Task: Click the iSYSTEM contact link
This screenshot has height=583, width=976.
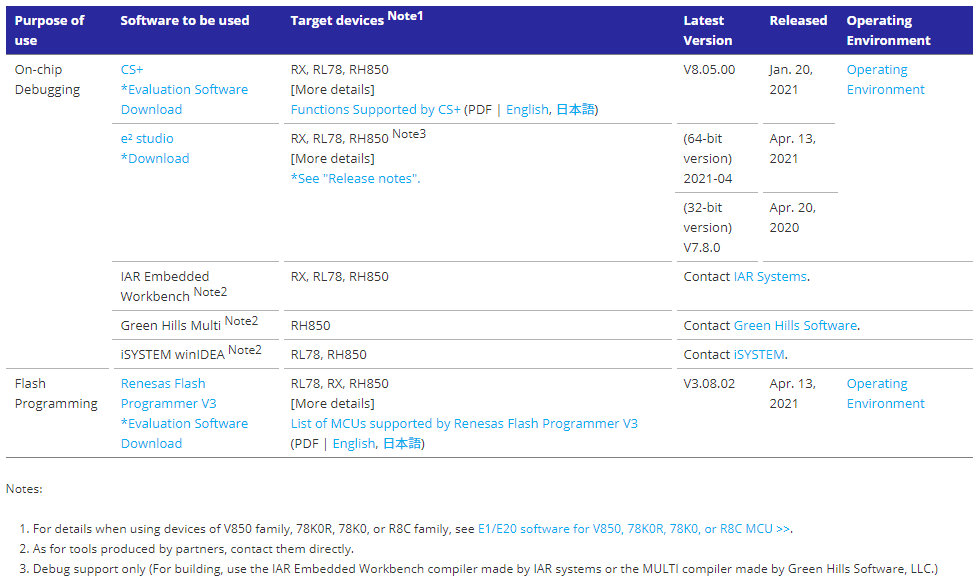Action: pos(759,355)
